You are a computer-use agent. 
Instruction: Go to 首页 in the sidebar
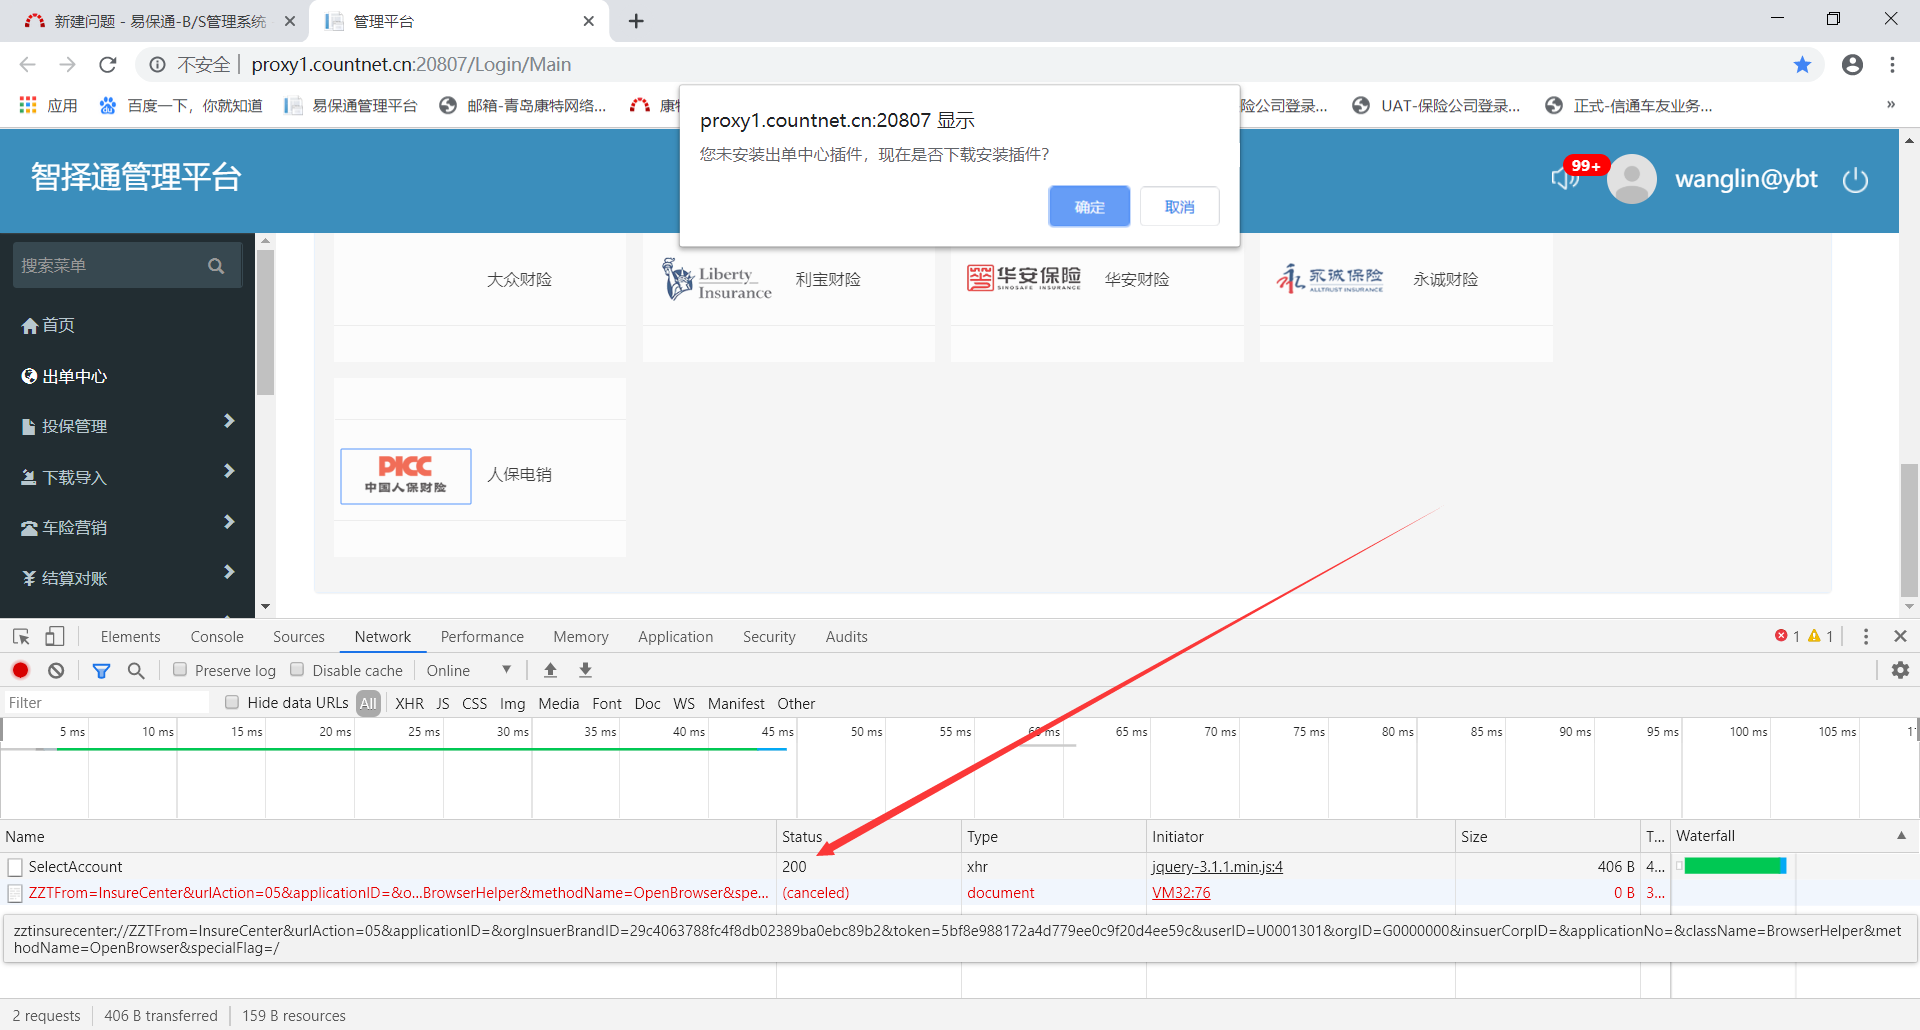coord(128,325)
